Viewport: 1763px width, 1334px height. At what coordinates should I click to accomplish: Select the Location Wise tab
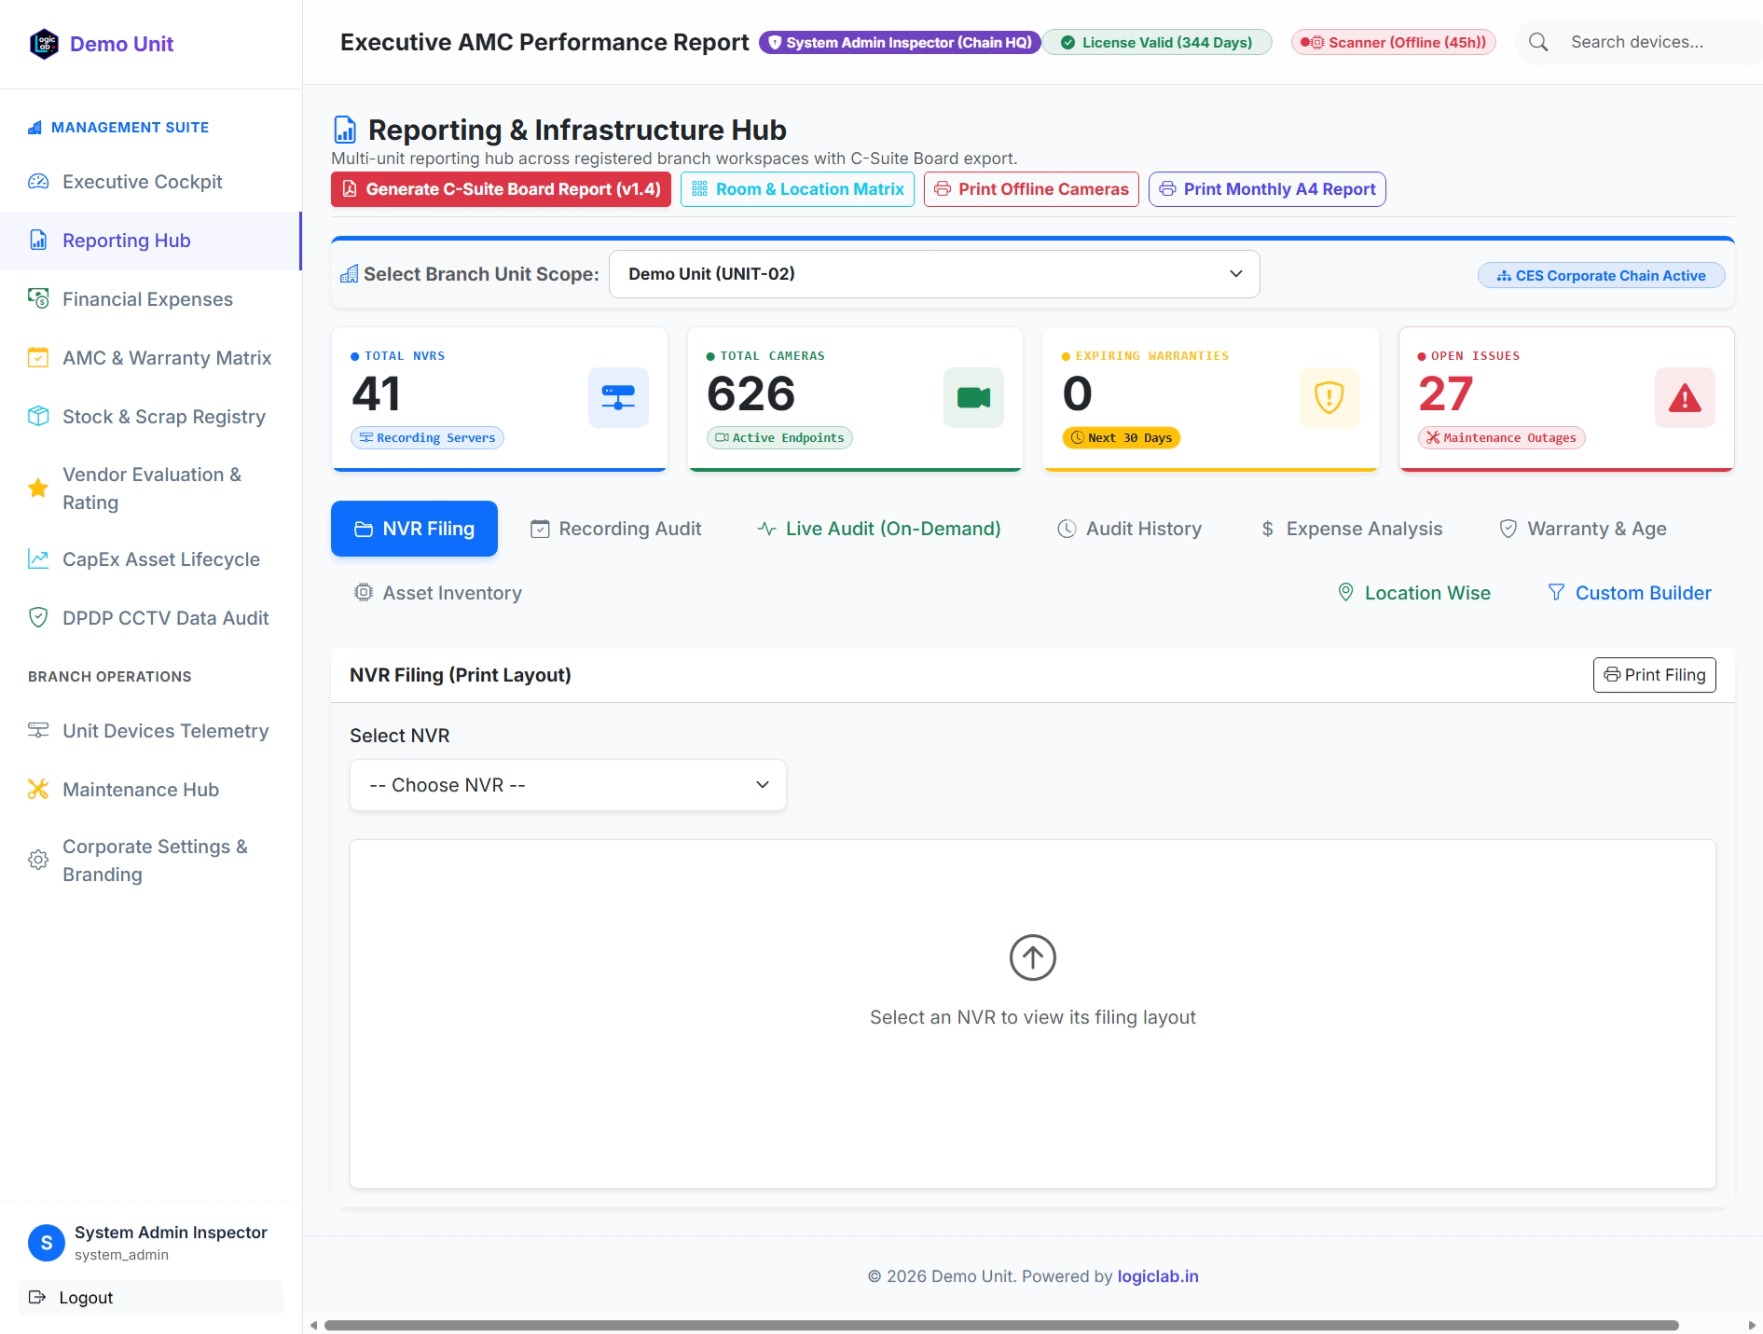pyautogui.click(x=1414, y=593)
